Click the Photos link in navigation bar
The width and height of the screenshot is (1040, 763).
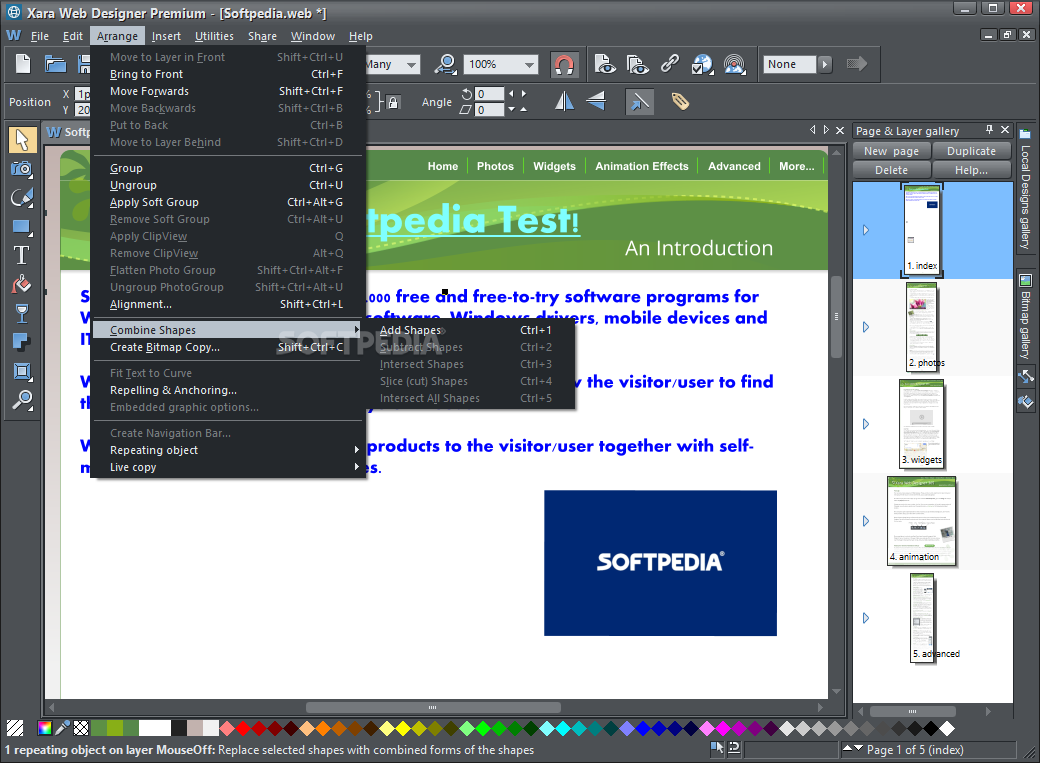(x=495, y=167)
